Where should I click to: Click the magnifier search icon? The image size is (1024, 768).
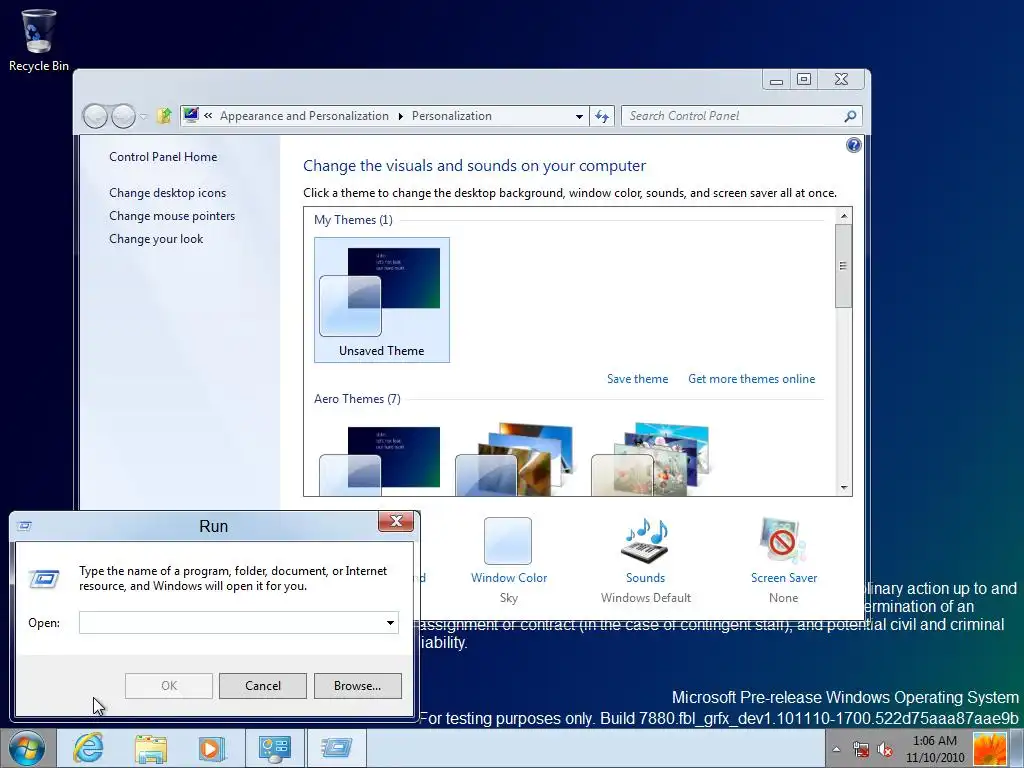[850, 116]
